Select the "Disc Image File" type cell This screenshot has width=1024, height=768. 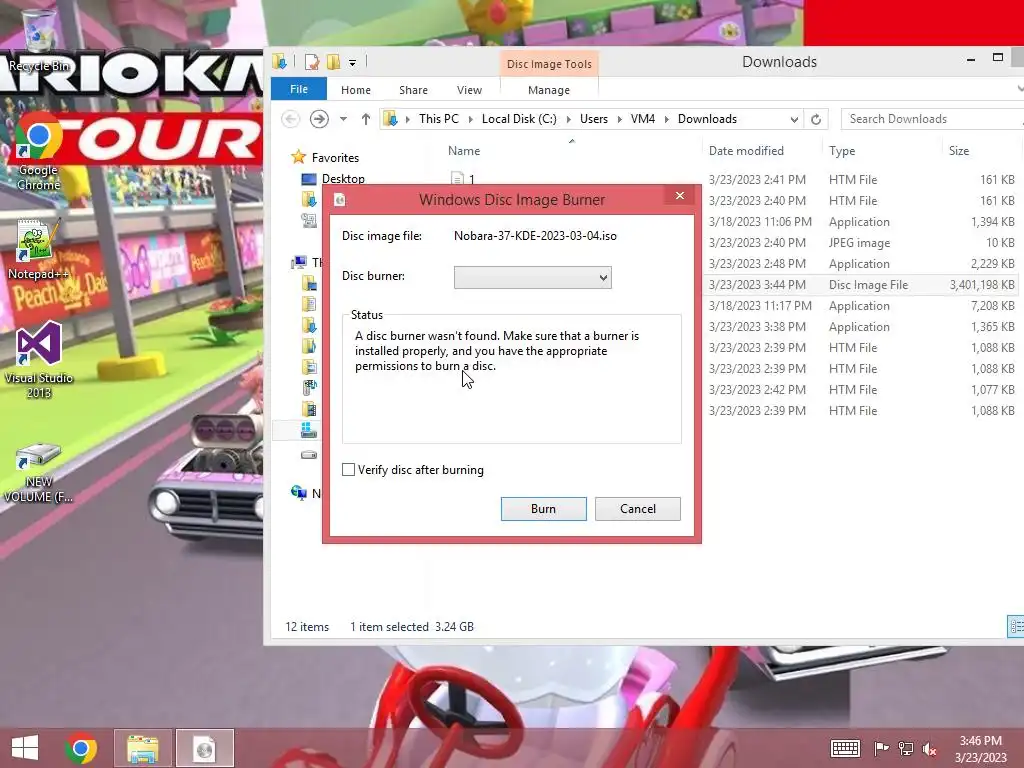pos(869,285)
